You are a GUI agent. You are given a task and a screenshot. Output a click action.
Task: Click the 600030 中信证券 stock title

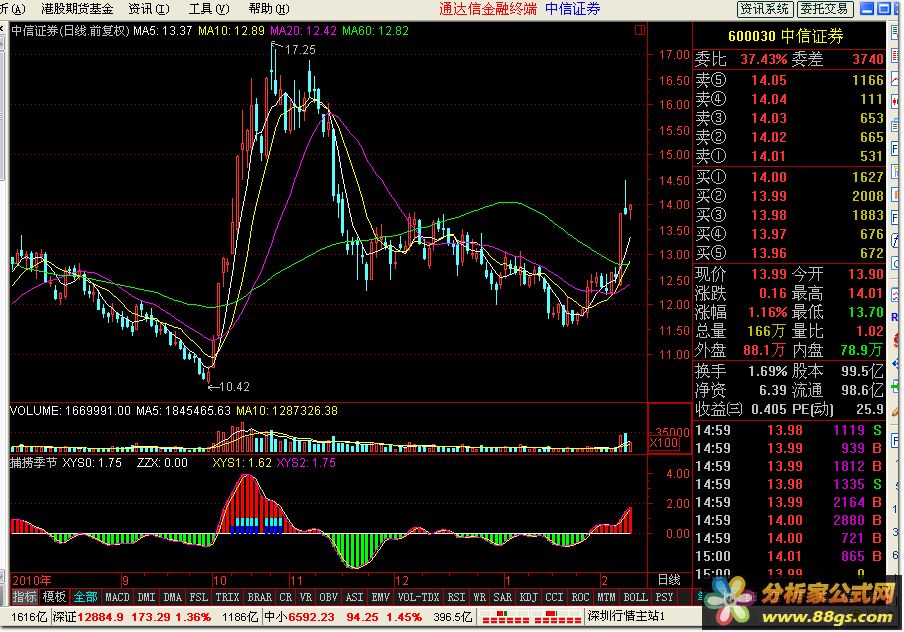pyautogui.click(x=786, y=36)
